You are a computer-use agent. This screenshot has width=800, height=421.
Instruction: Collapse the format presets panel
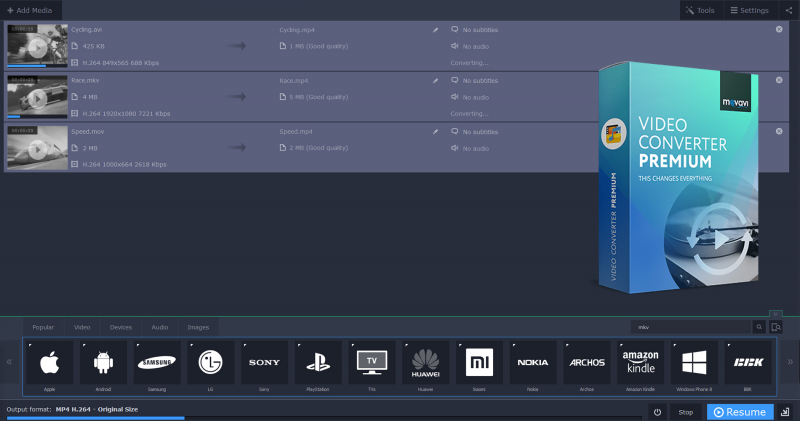click(x=775, y=314)
